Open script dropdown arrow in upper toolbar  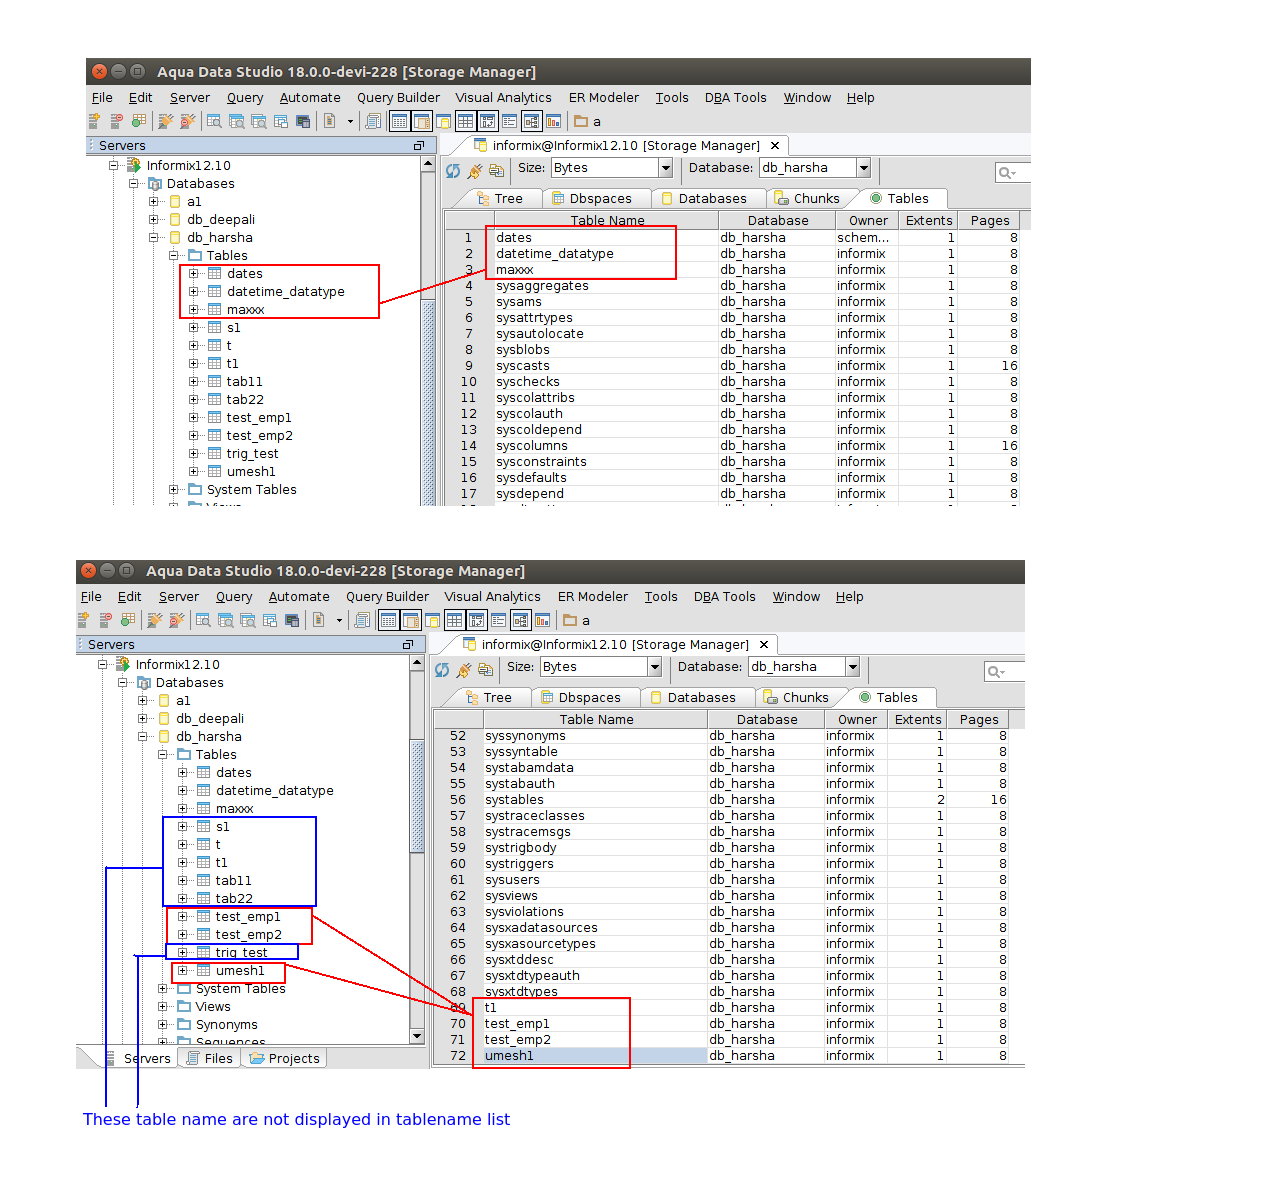[x=350, y=122]
